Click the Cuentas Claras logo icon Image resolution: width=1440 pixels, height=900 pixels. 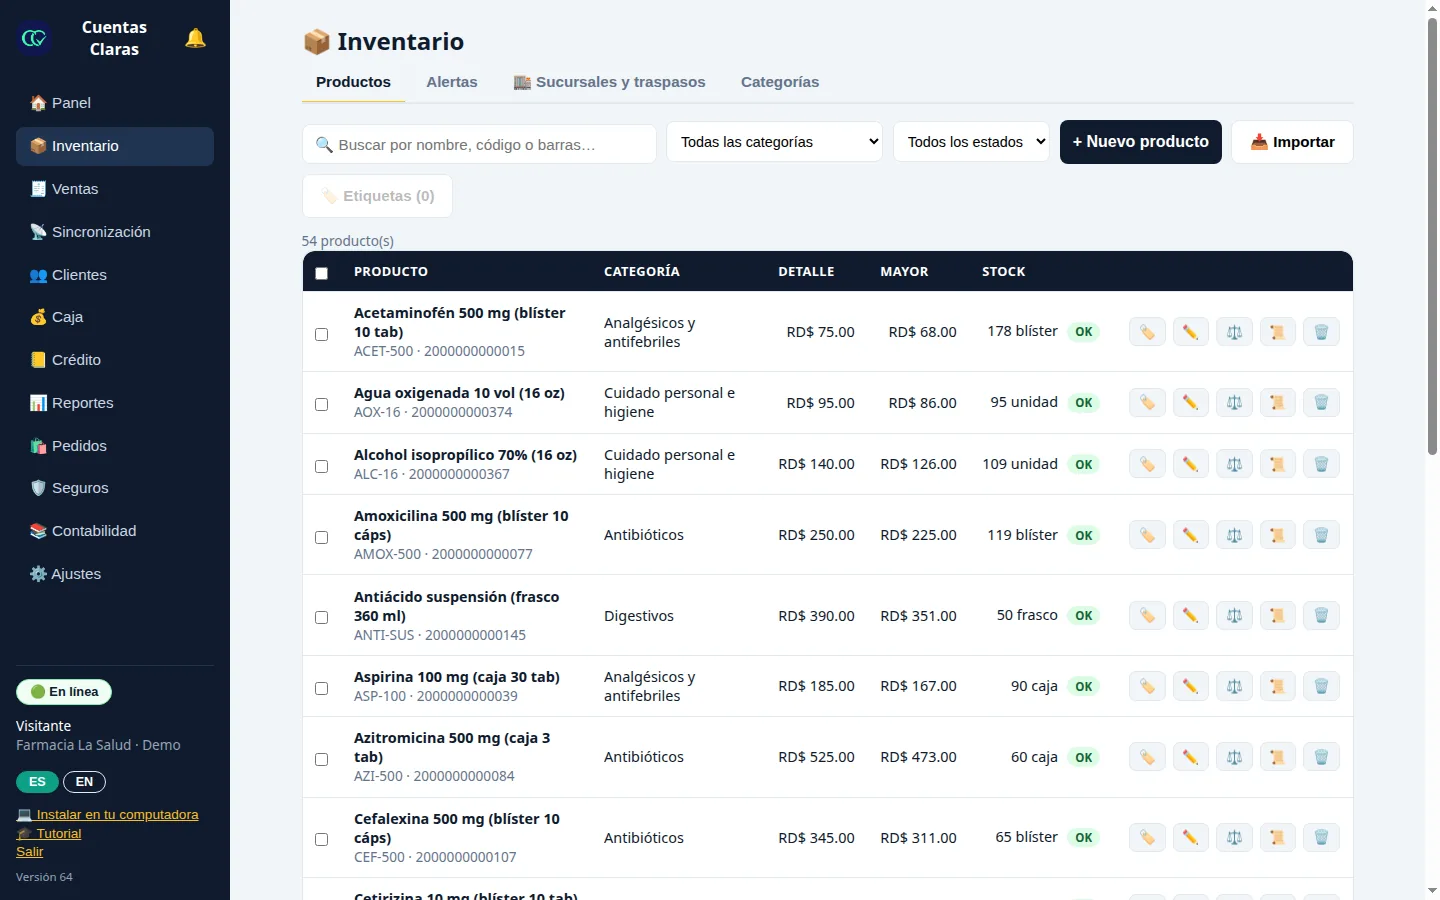(34, 38)
